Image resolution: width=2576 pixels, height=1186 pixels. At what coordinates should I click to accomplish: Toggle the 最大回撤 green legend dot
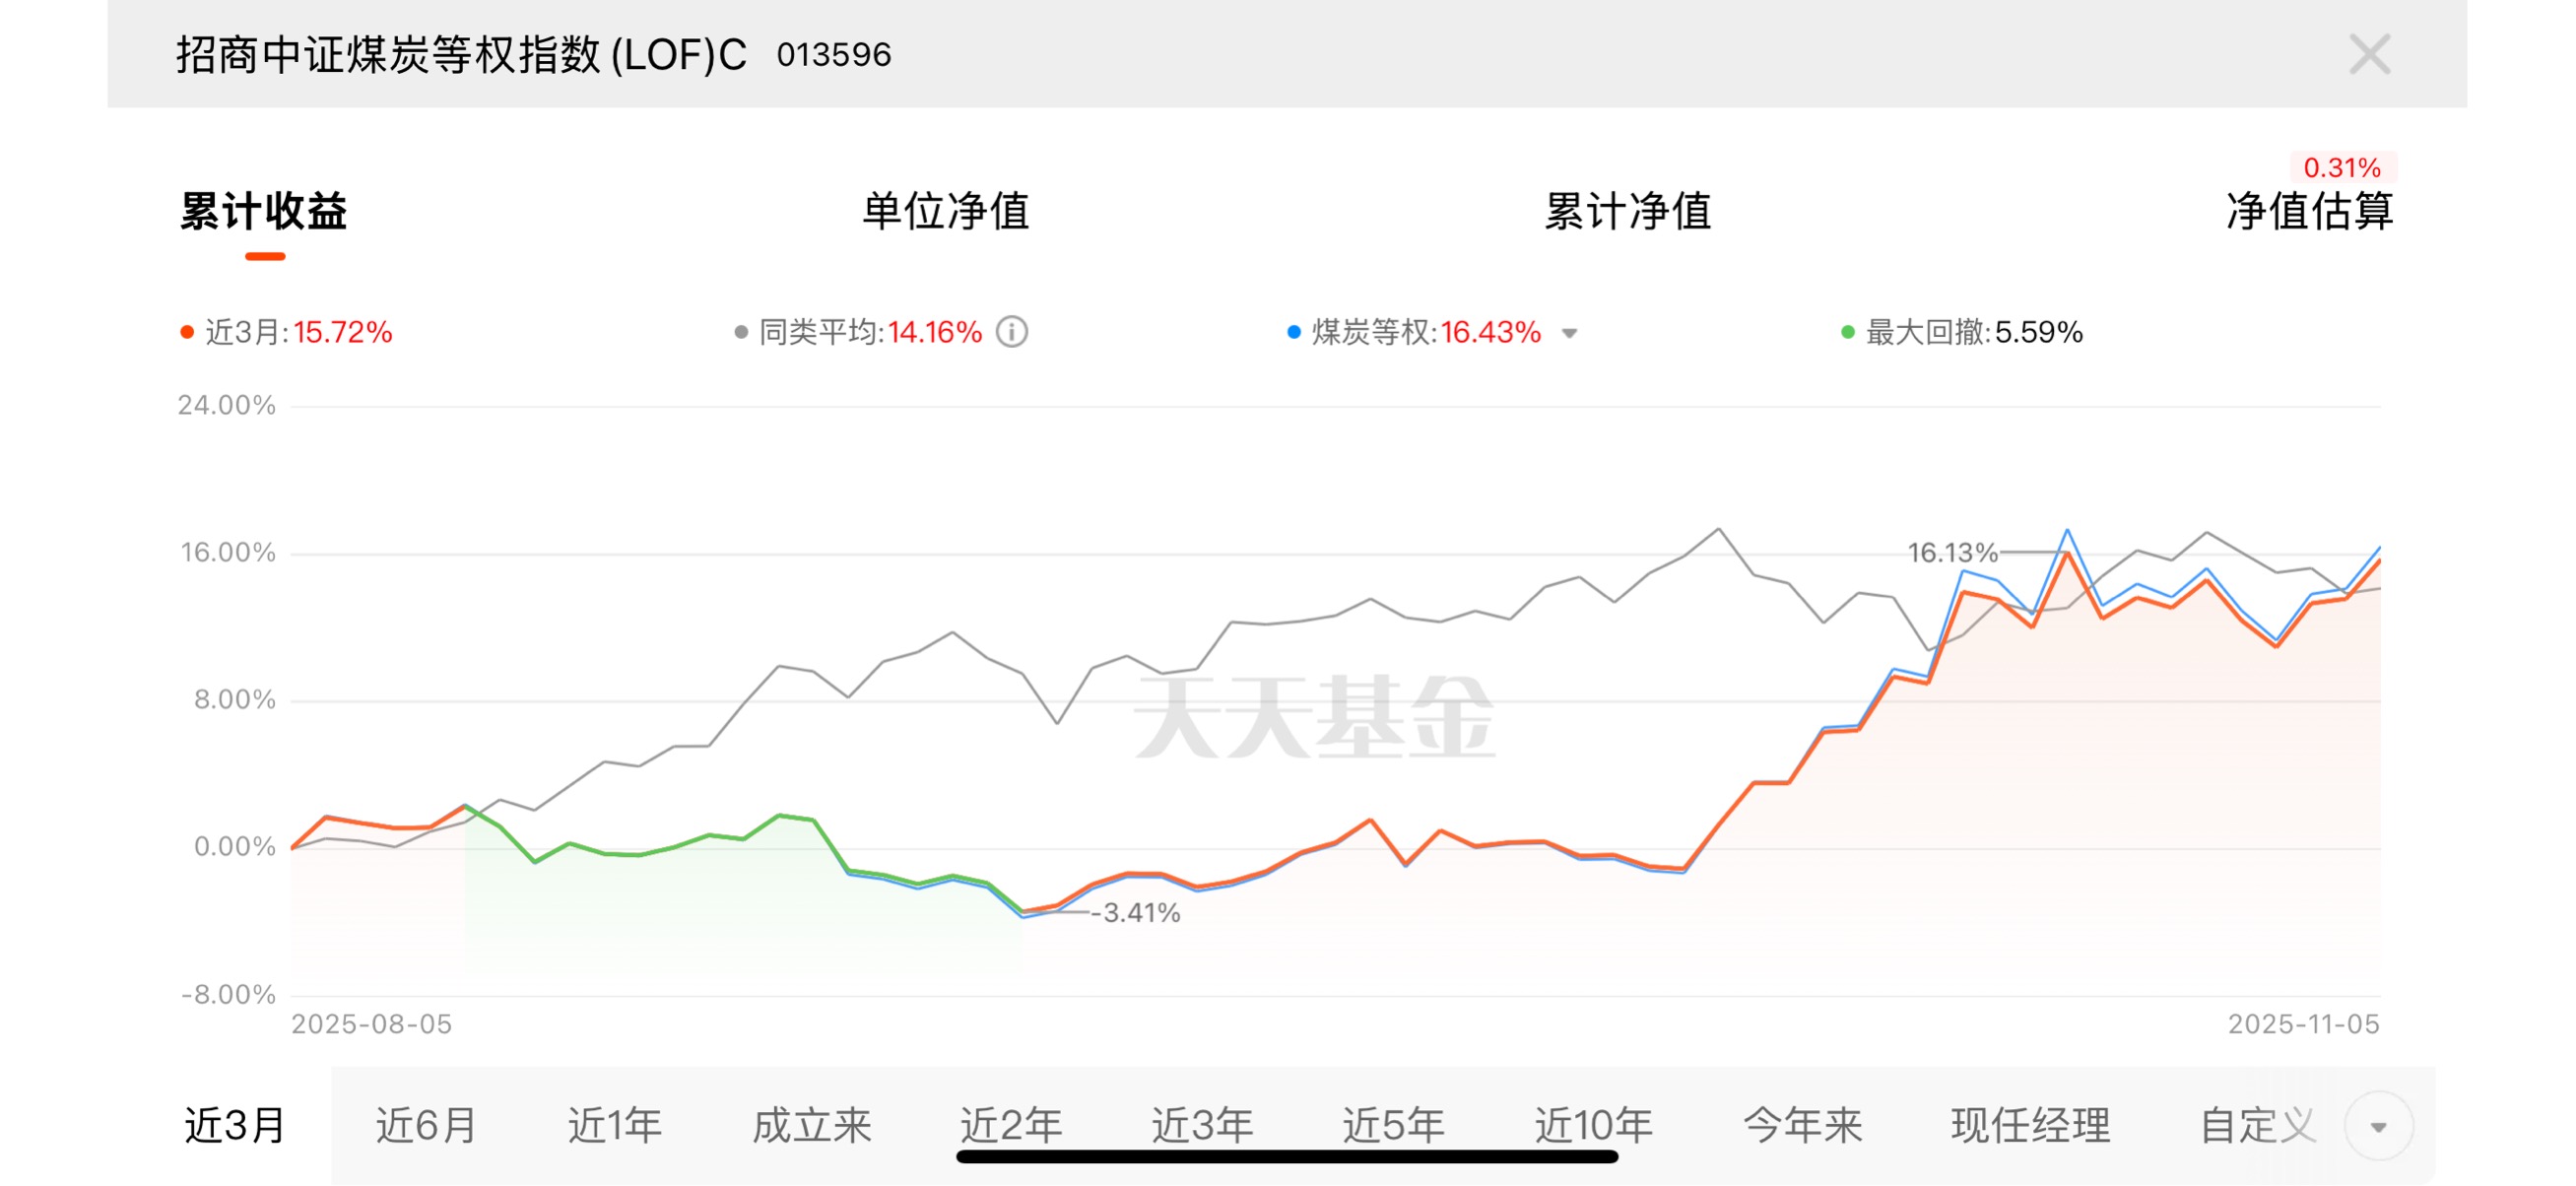(1847, 332)
